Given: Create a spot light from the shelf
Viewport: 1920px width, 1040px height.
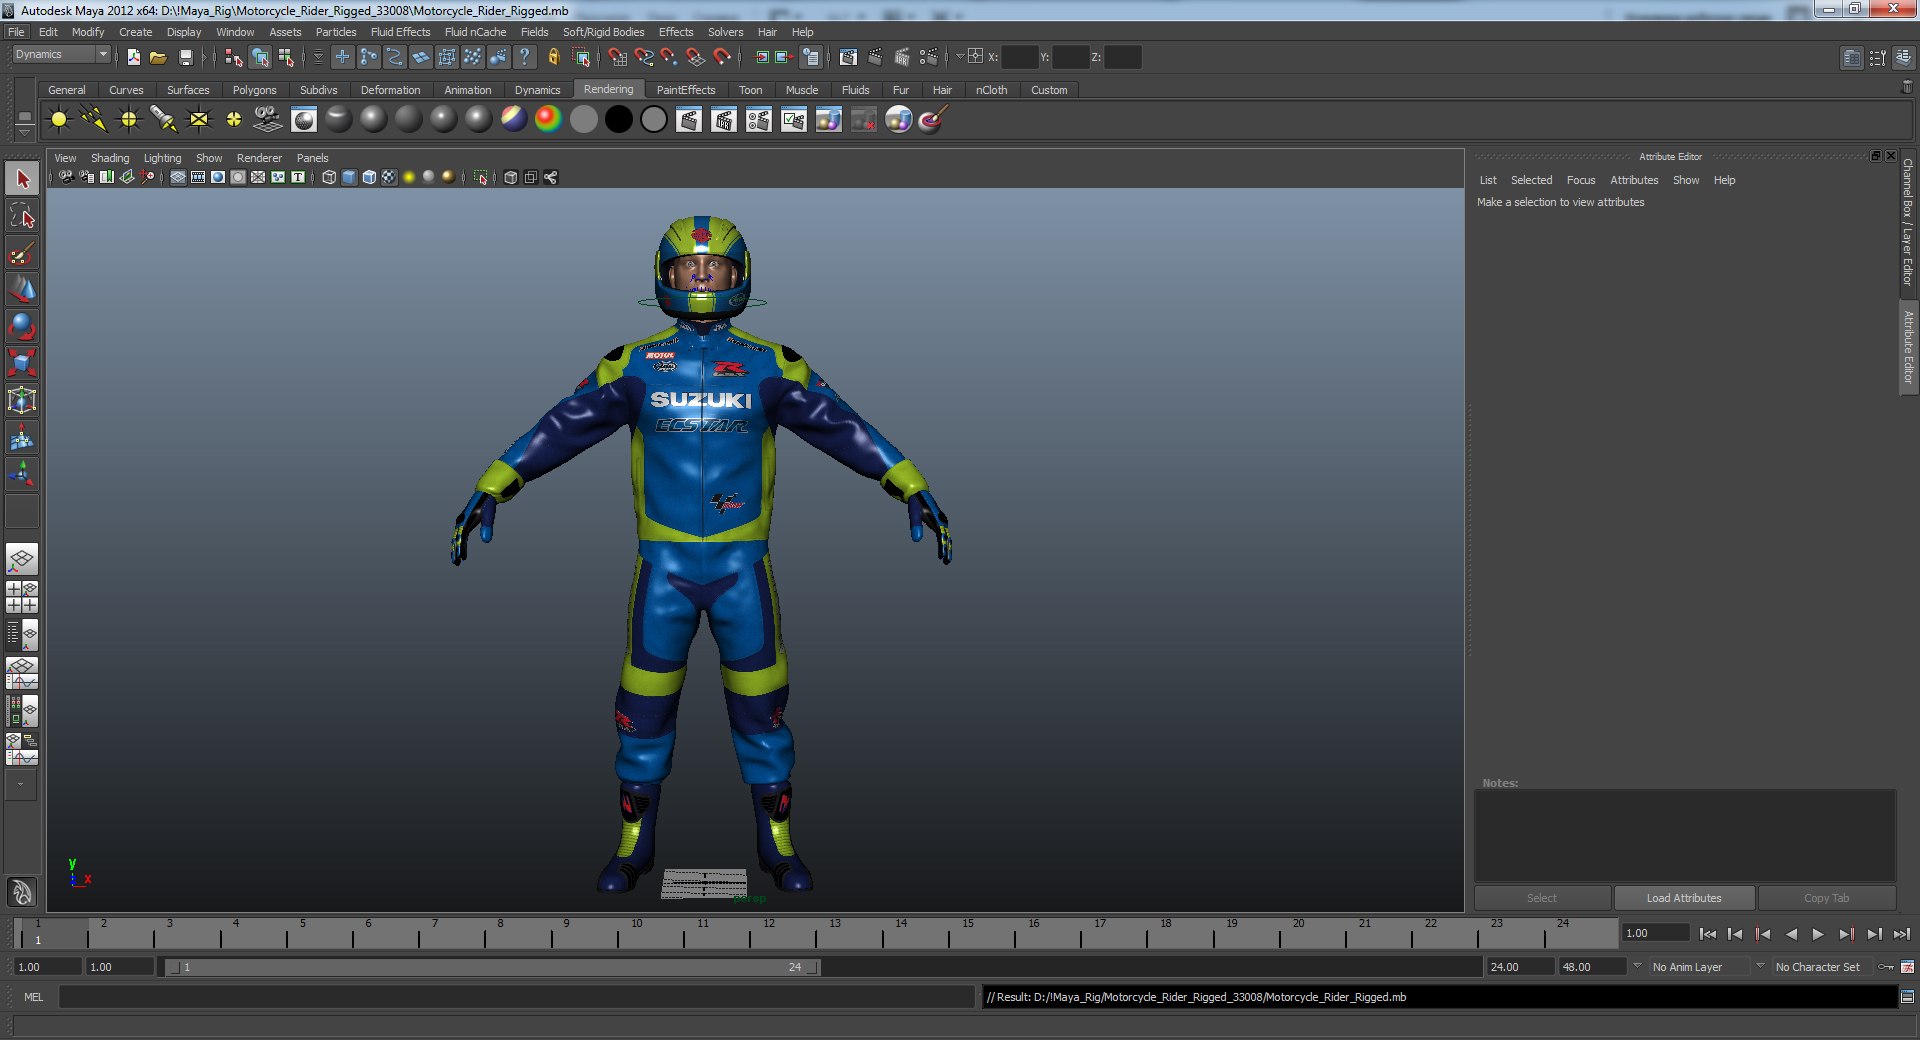Looking at the screenshot, I should click(164, 120).
